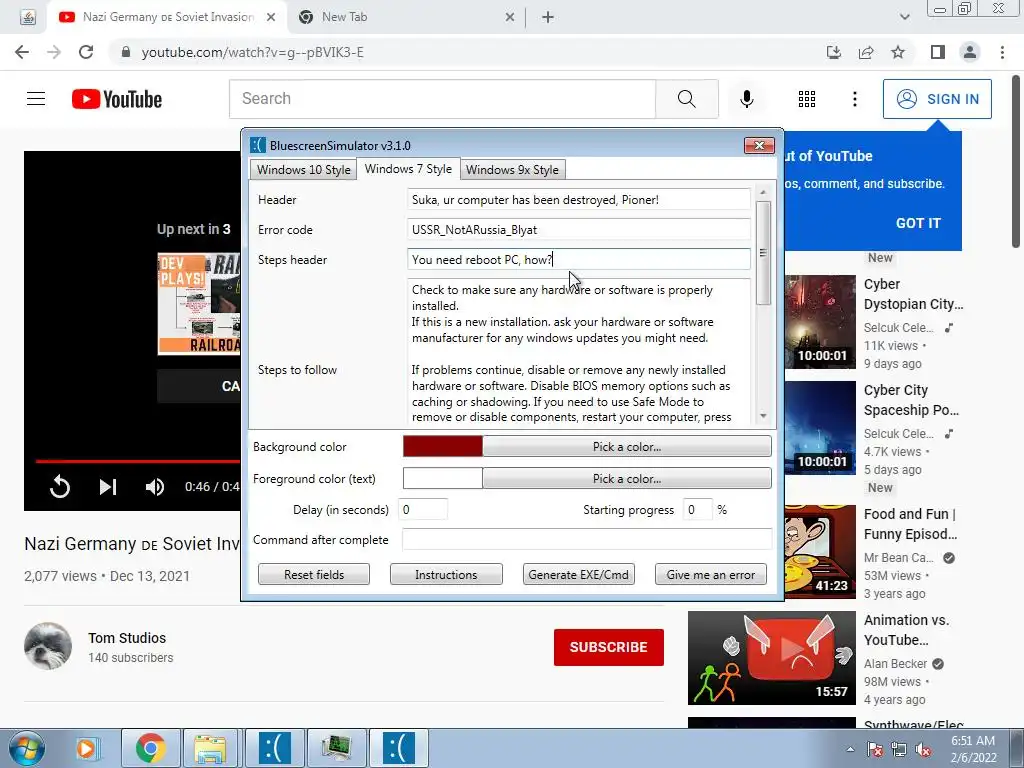Image resolution: width=1024 pixels, height=768 pixels.
Task: Share this page from address bar icon
Action: click(866, 52)
